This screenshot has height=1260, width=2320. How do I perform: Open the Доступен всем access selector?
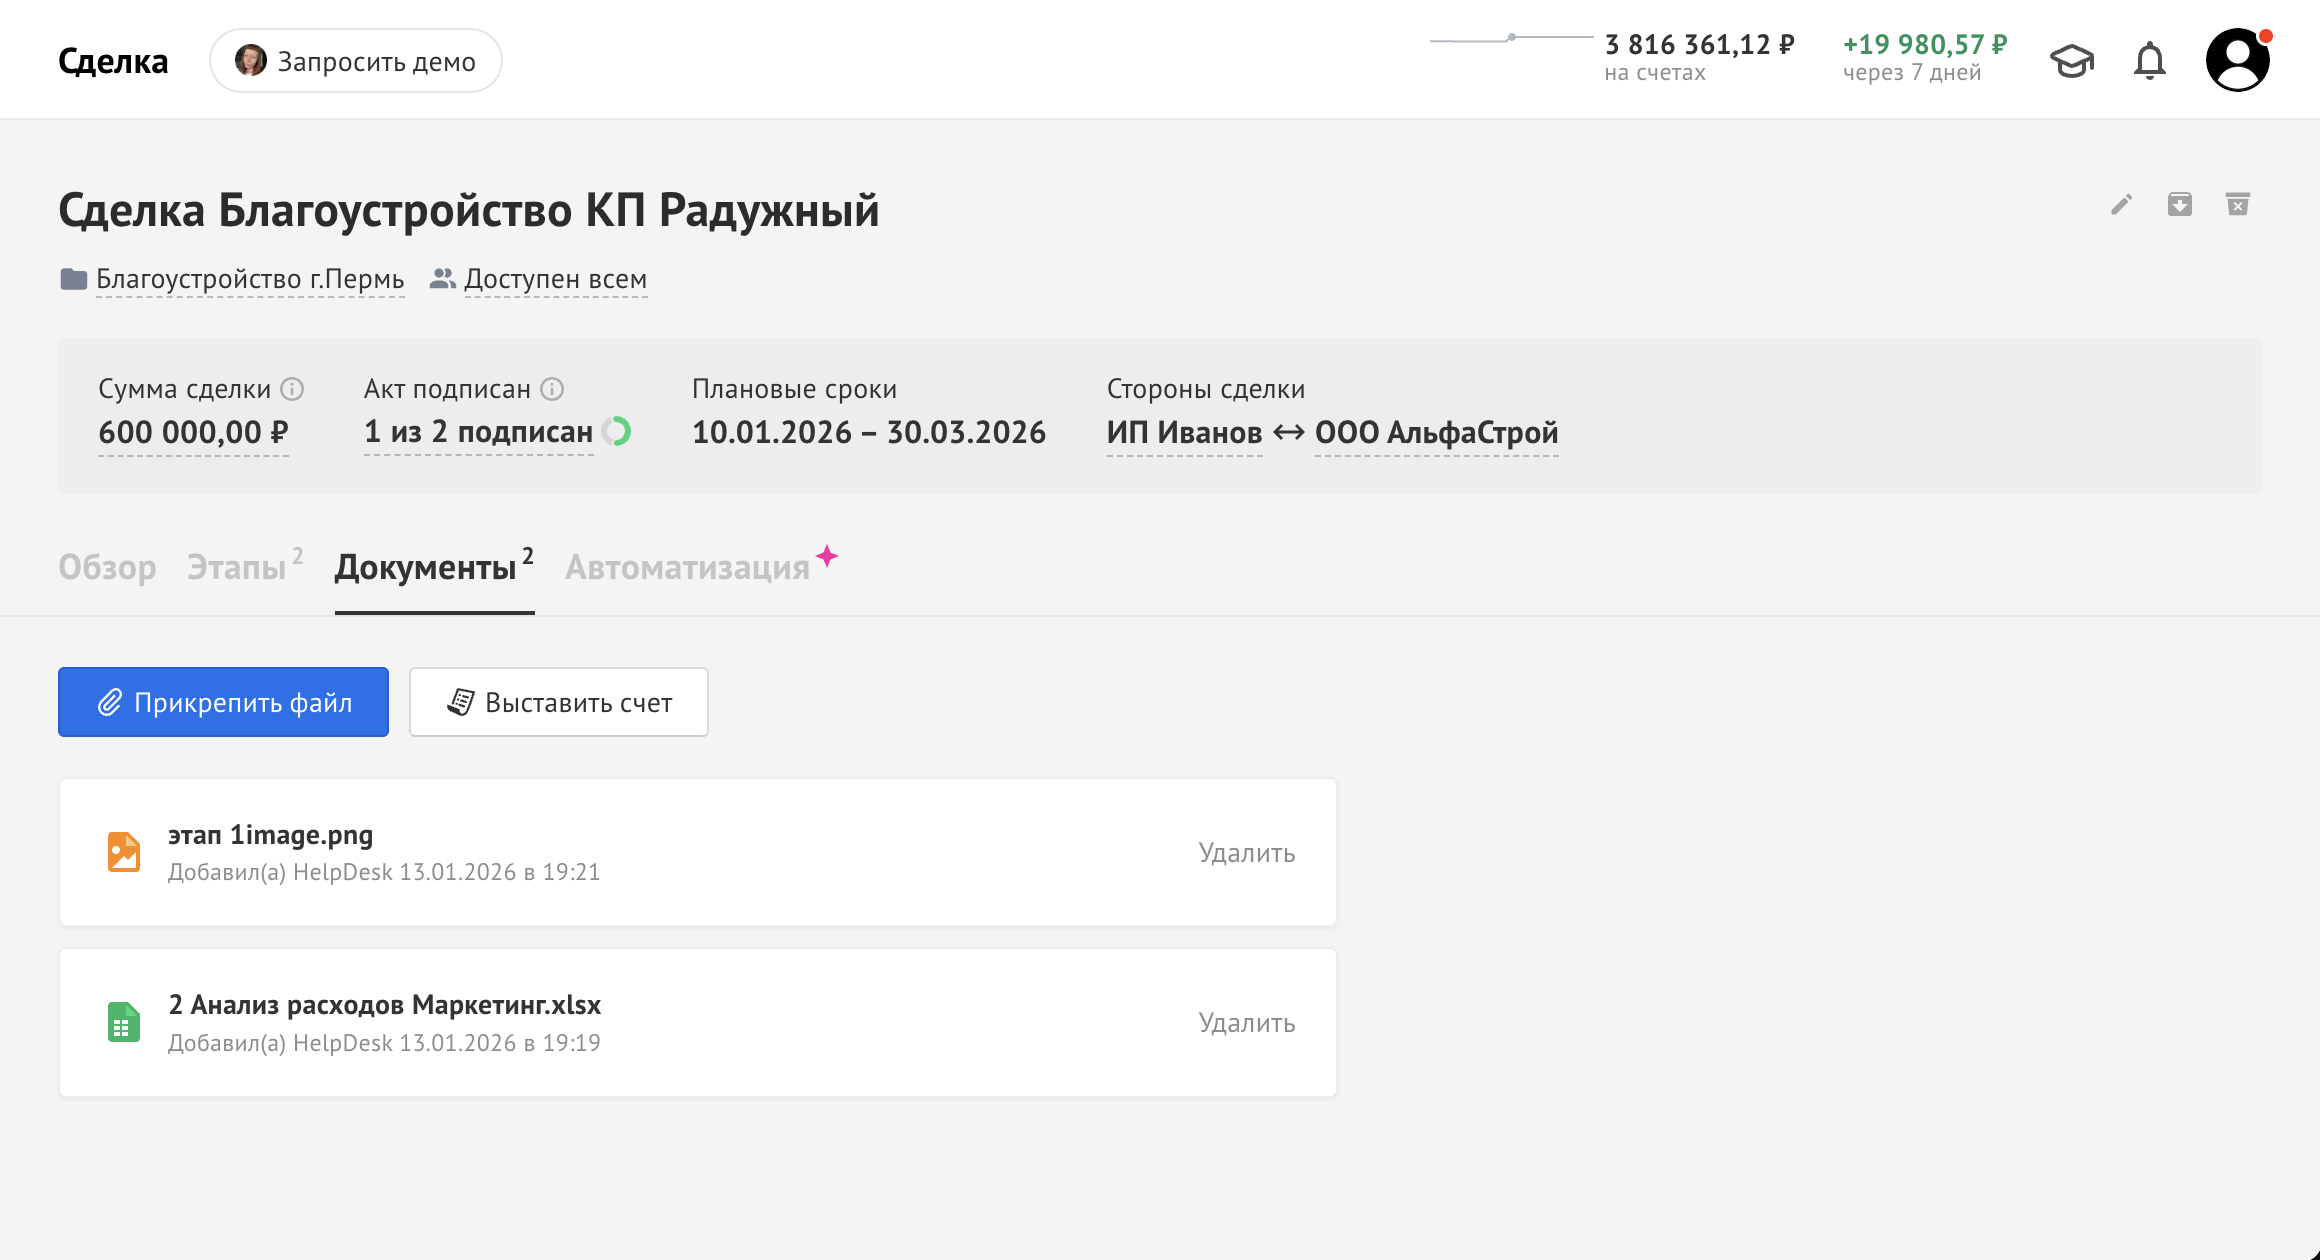[555, 279]
